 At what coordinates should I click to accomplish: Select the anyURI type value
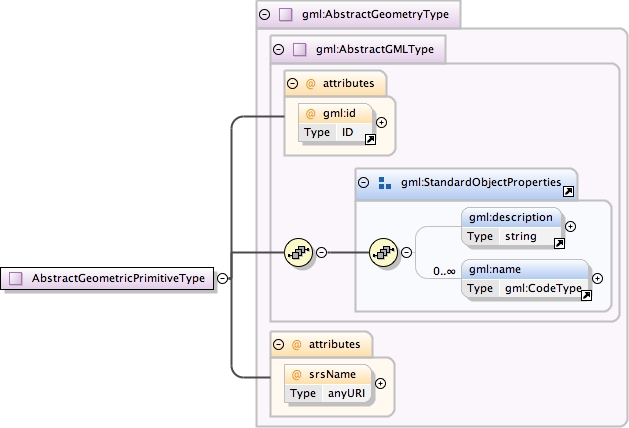click(347, 393)
